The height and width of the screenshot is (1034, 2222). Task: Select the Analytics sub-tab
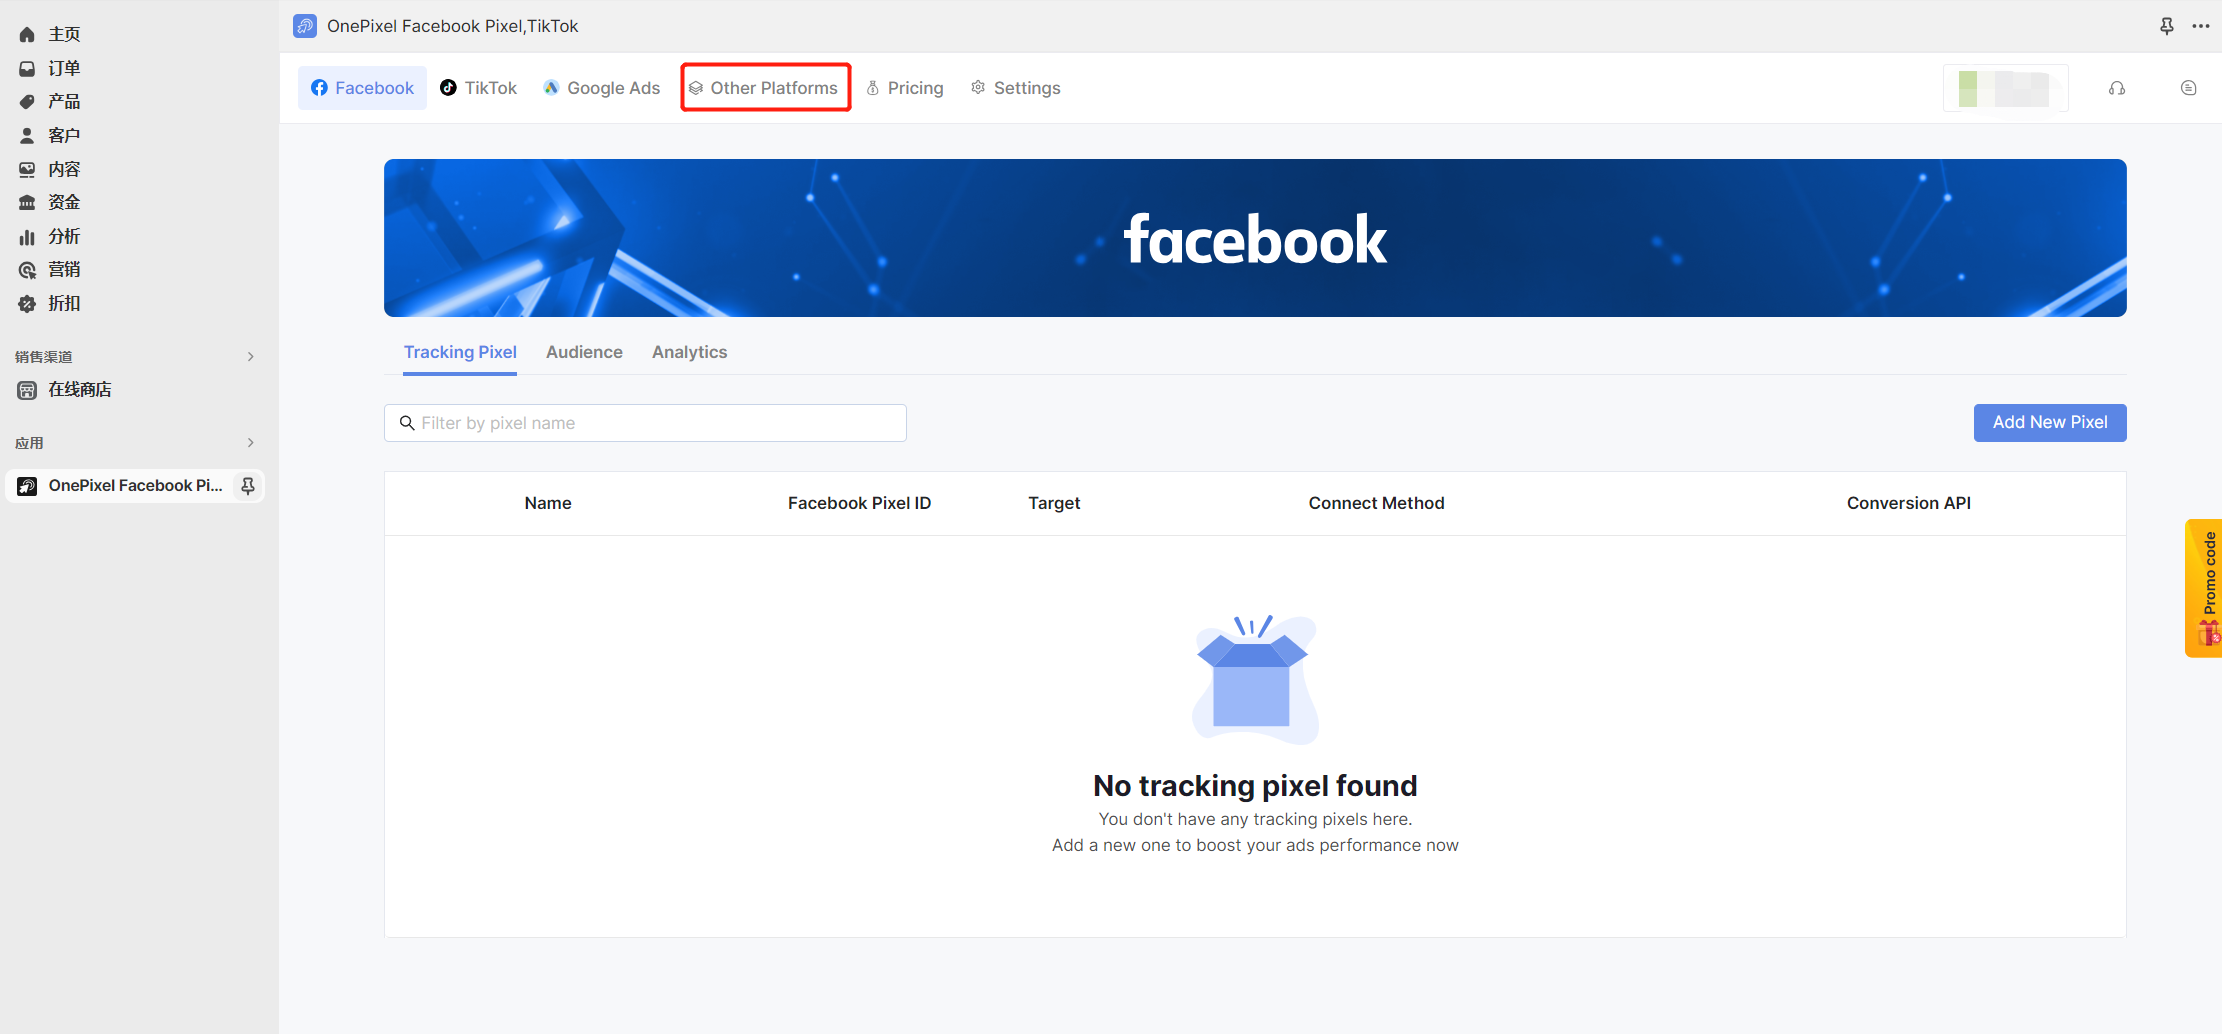pyautogui.click(x=689, y=352)
